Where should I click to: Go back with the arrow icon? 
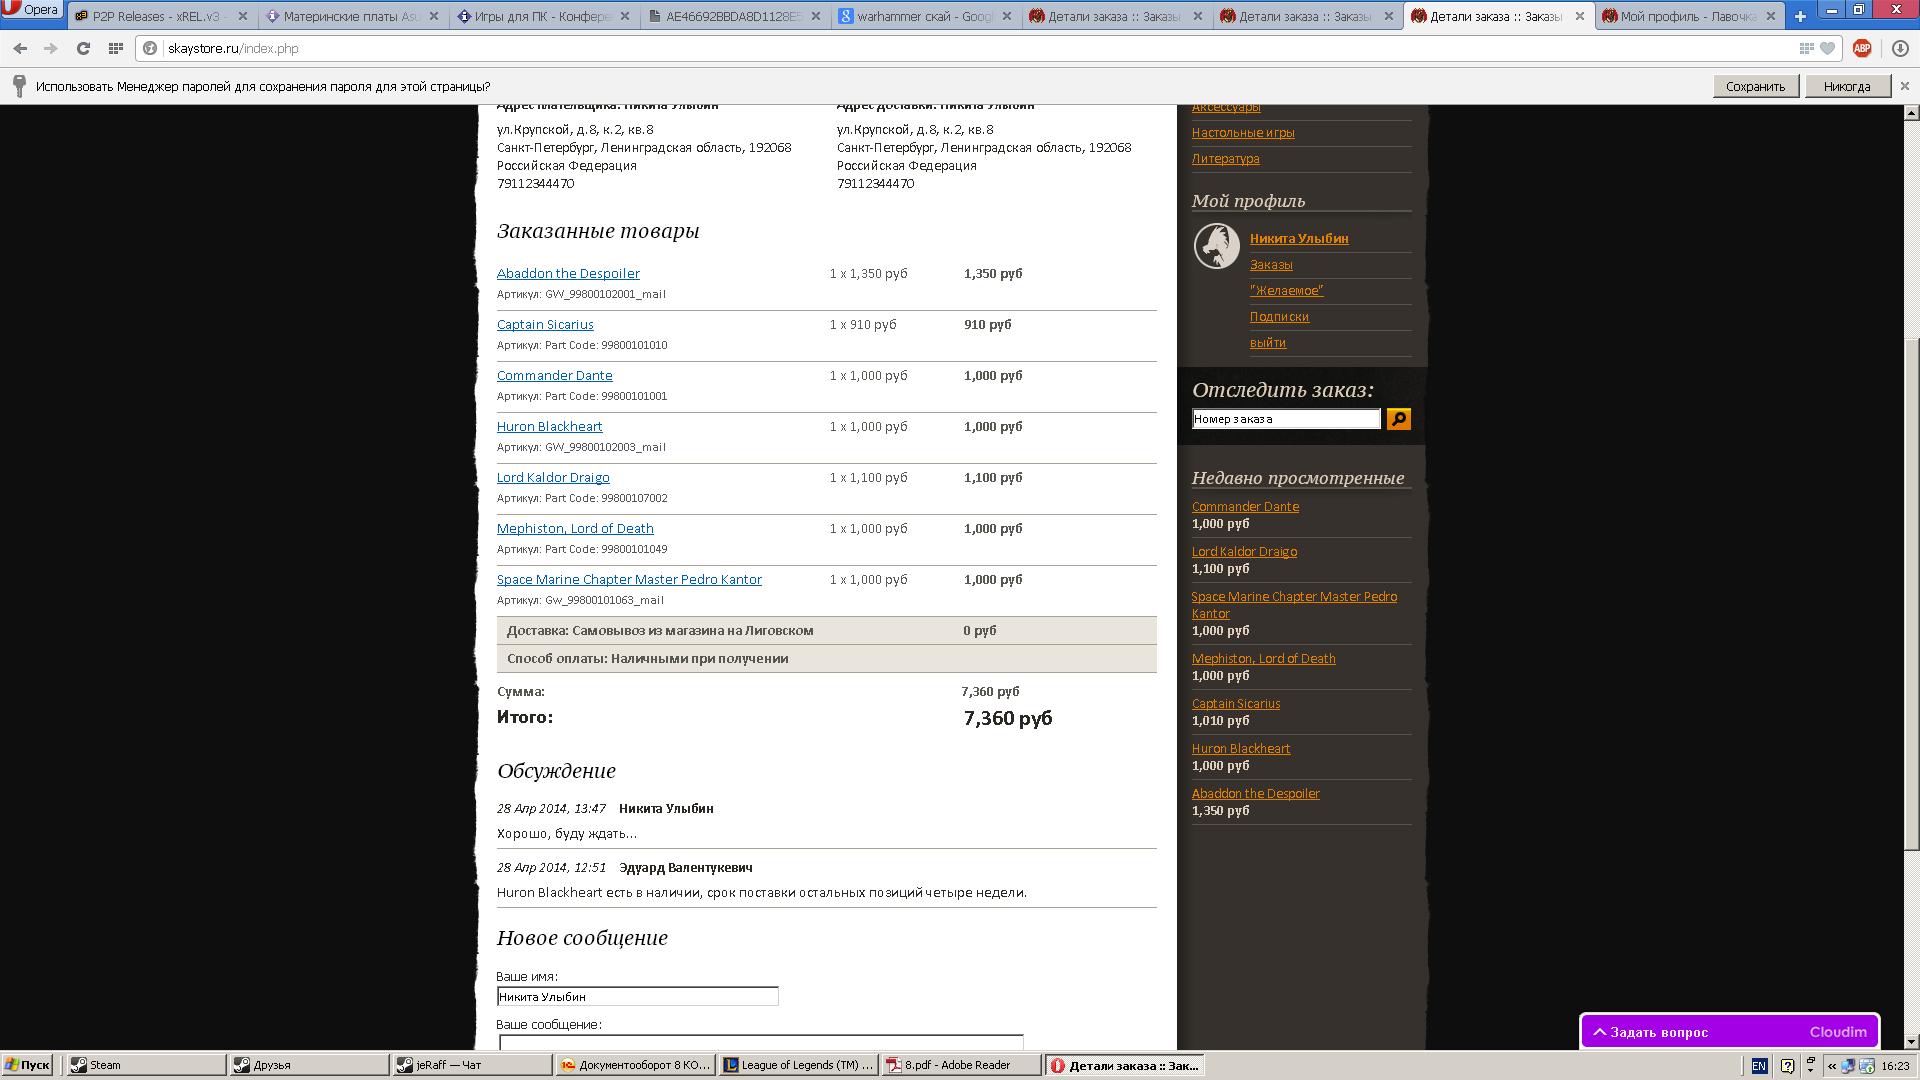[x=20, y=48]
